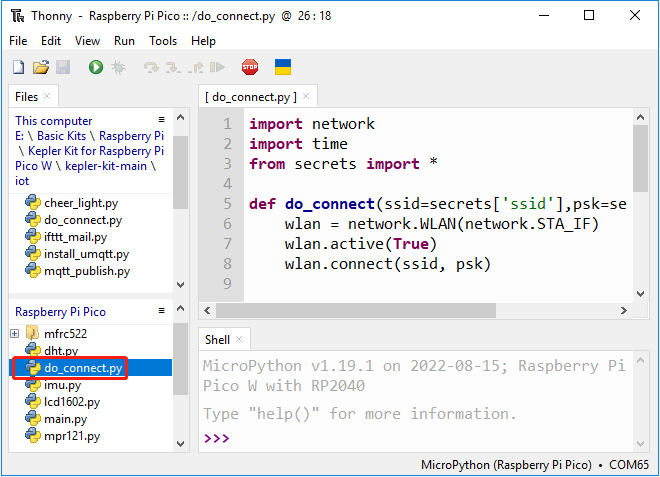The height and width of the screenshot is (477, 660).
Task: Open the Run menu
Action: 124,41
